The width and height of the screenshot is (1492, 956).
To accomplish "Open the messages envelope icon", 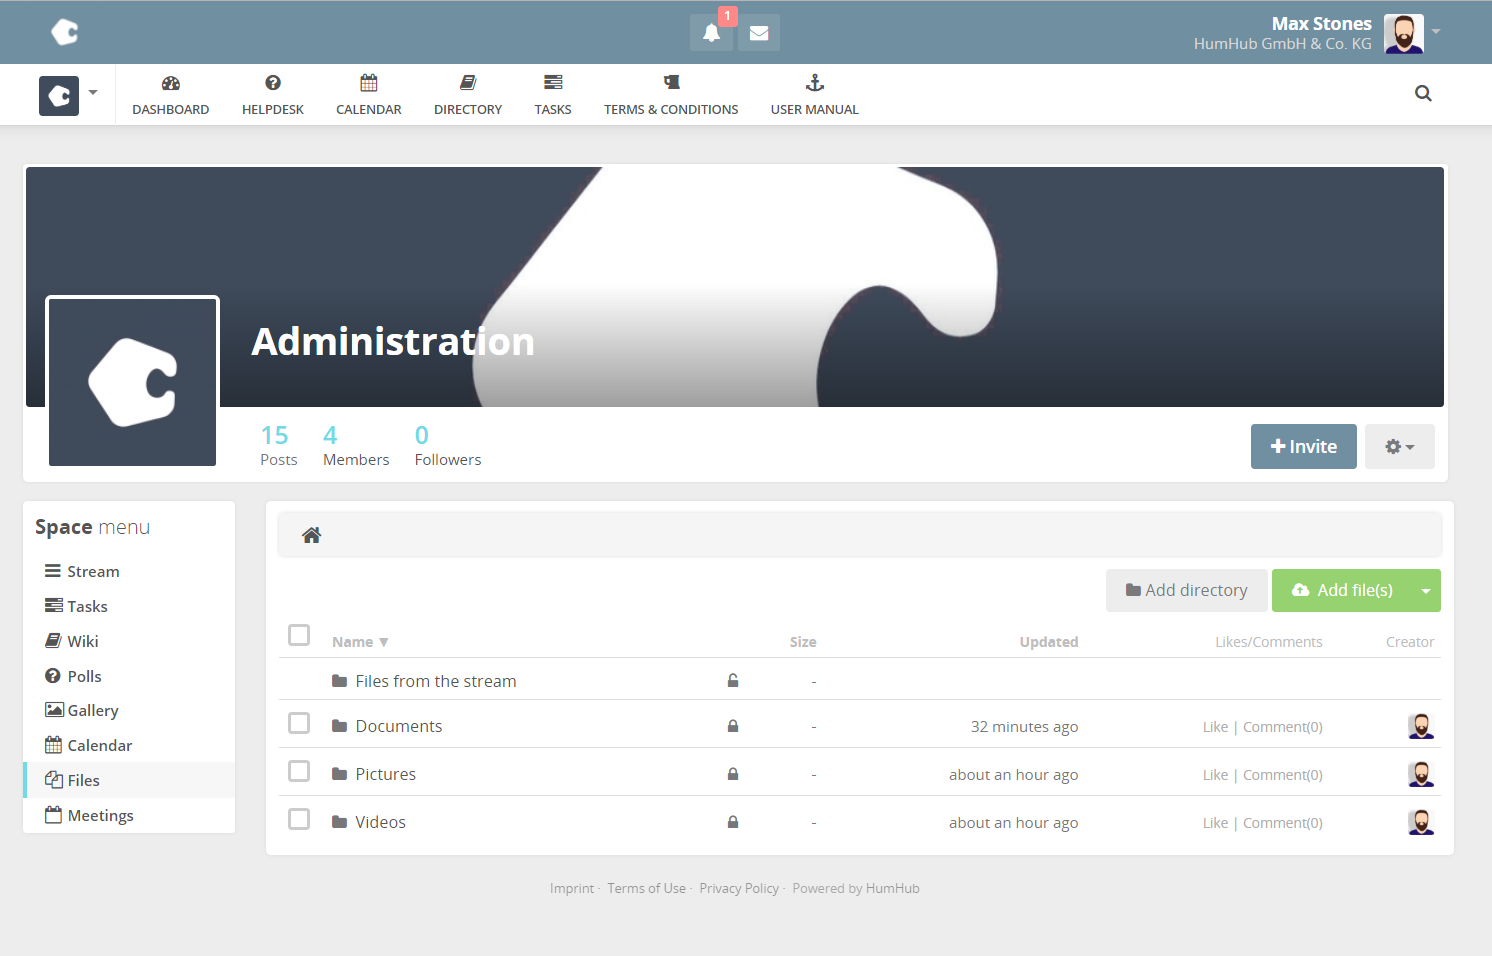I will click(759, 33).
